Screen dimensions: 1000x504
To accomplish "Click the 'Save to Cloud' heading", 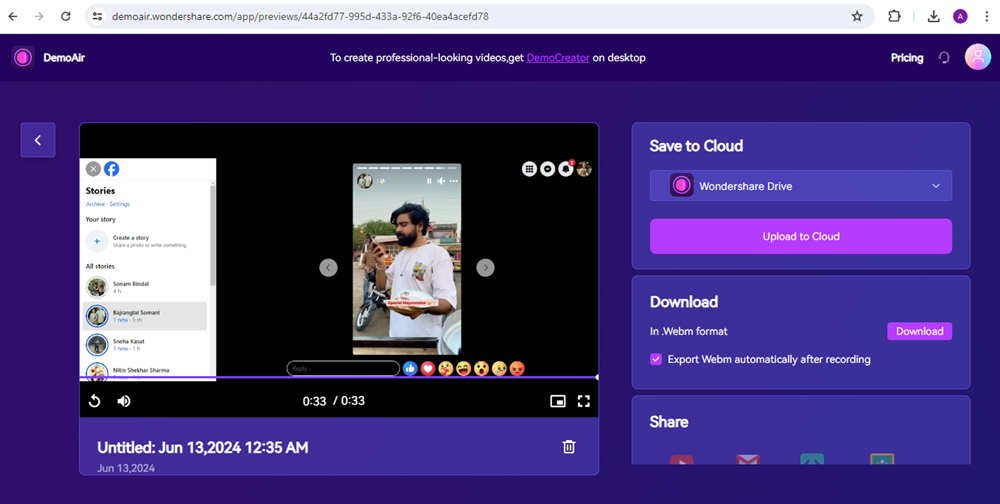I will [696, 145].
